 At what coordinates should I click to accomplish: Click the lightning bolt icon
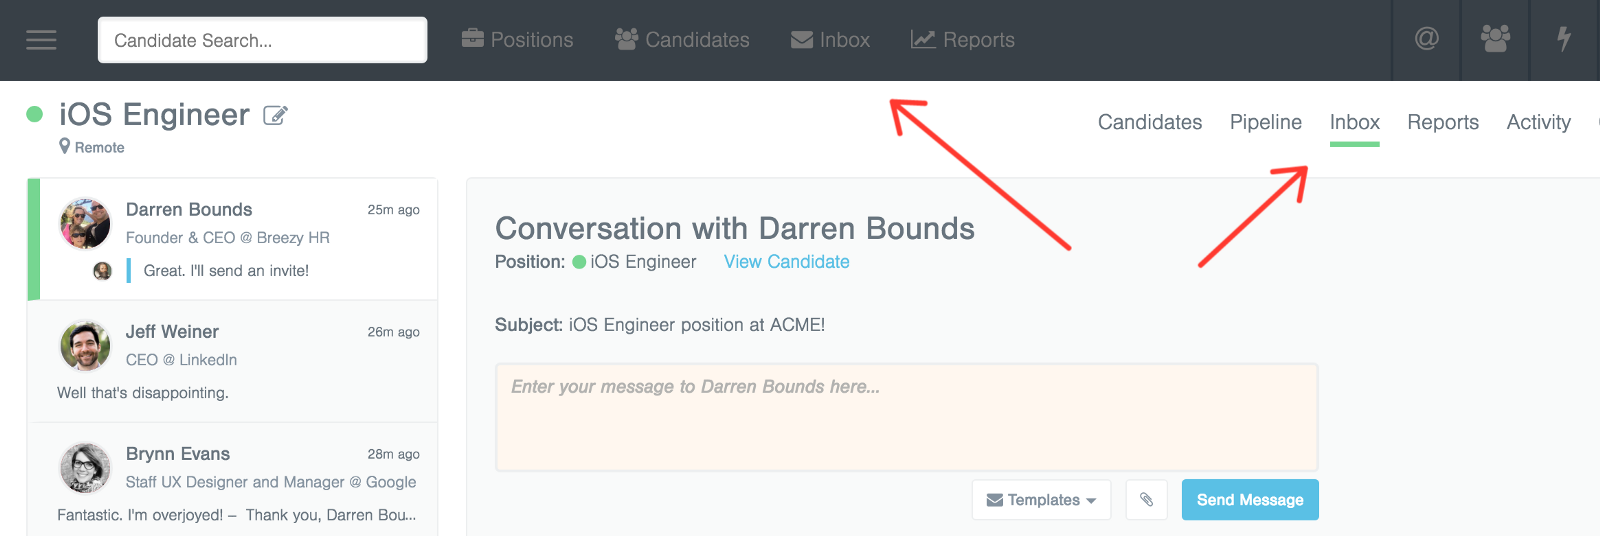pyautogui.click(x=1564, y=39)
